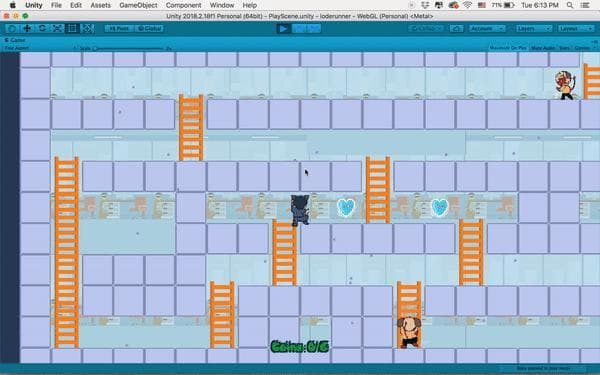Image resolution: width=600 pixels, height=375 pixels.
Task: Click the Dropbox menu bar icon
Action: click(x=425, y=5)
